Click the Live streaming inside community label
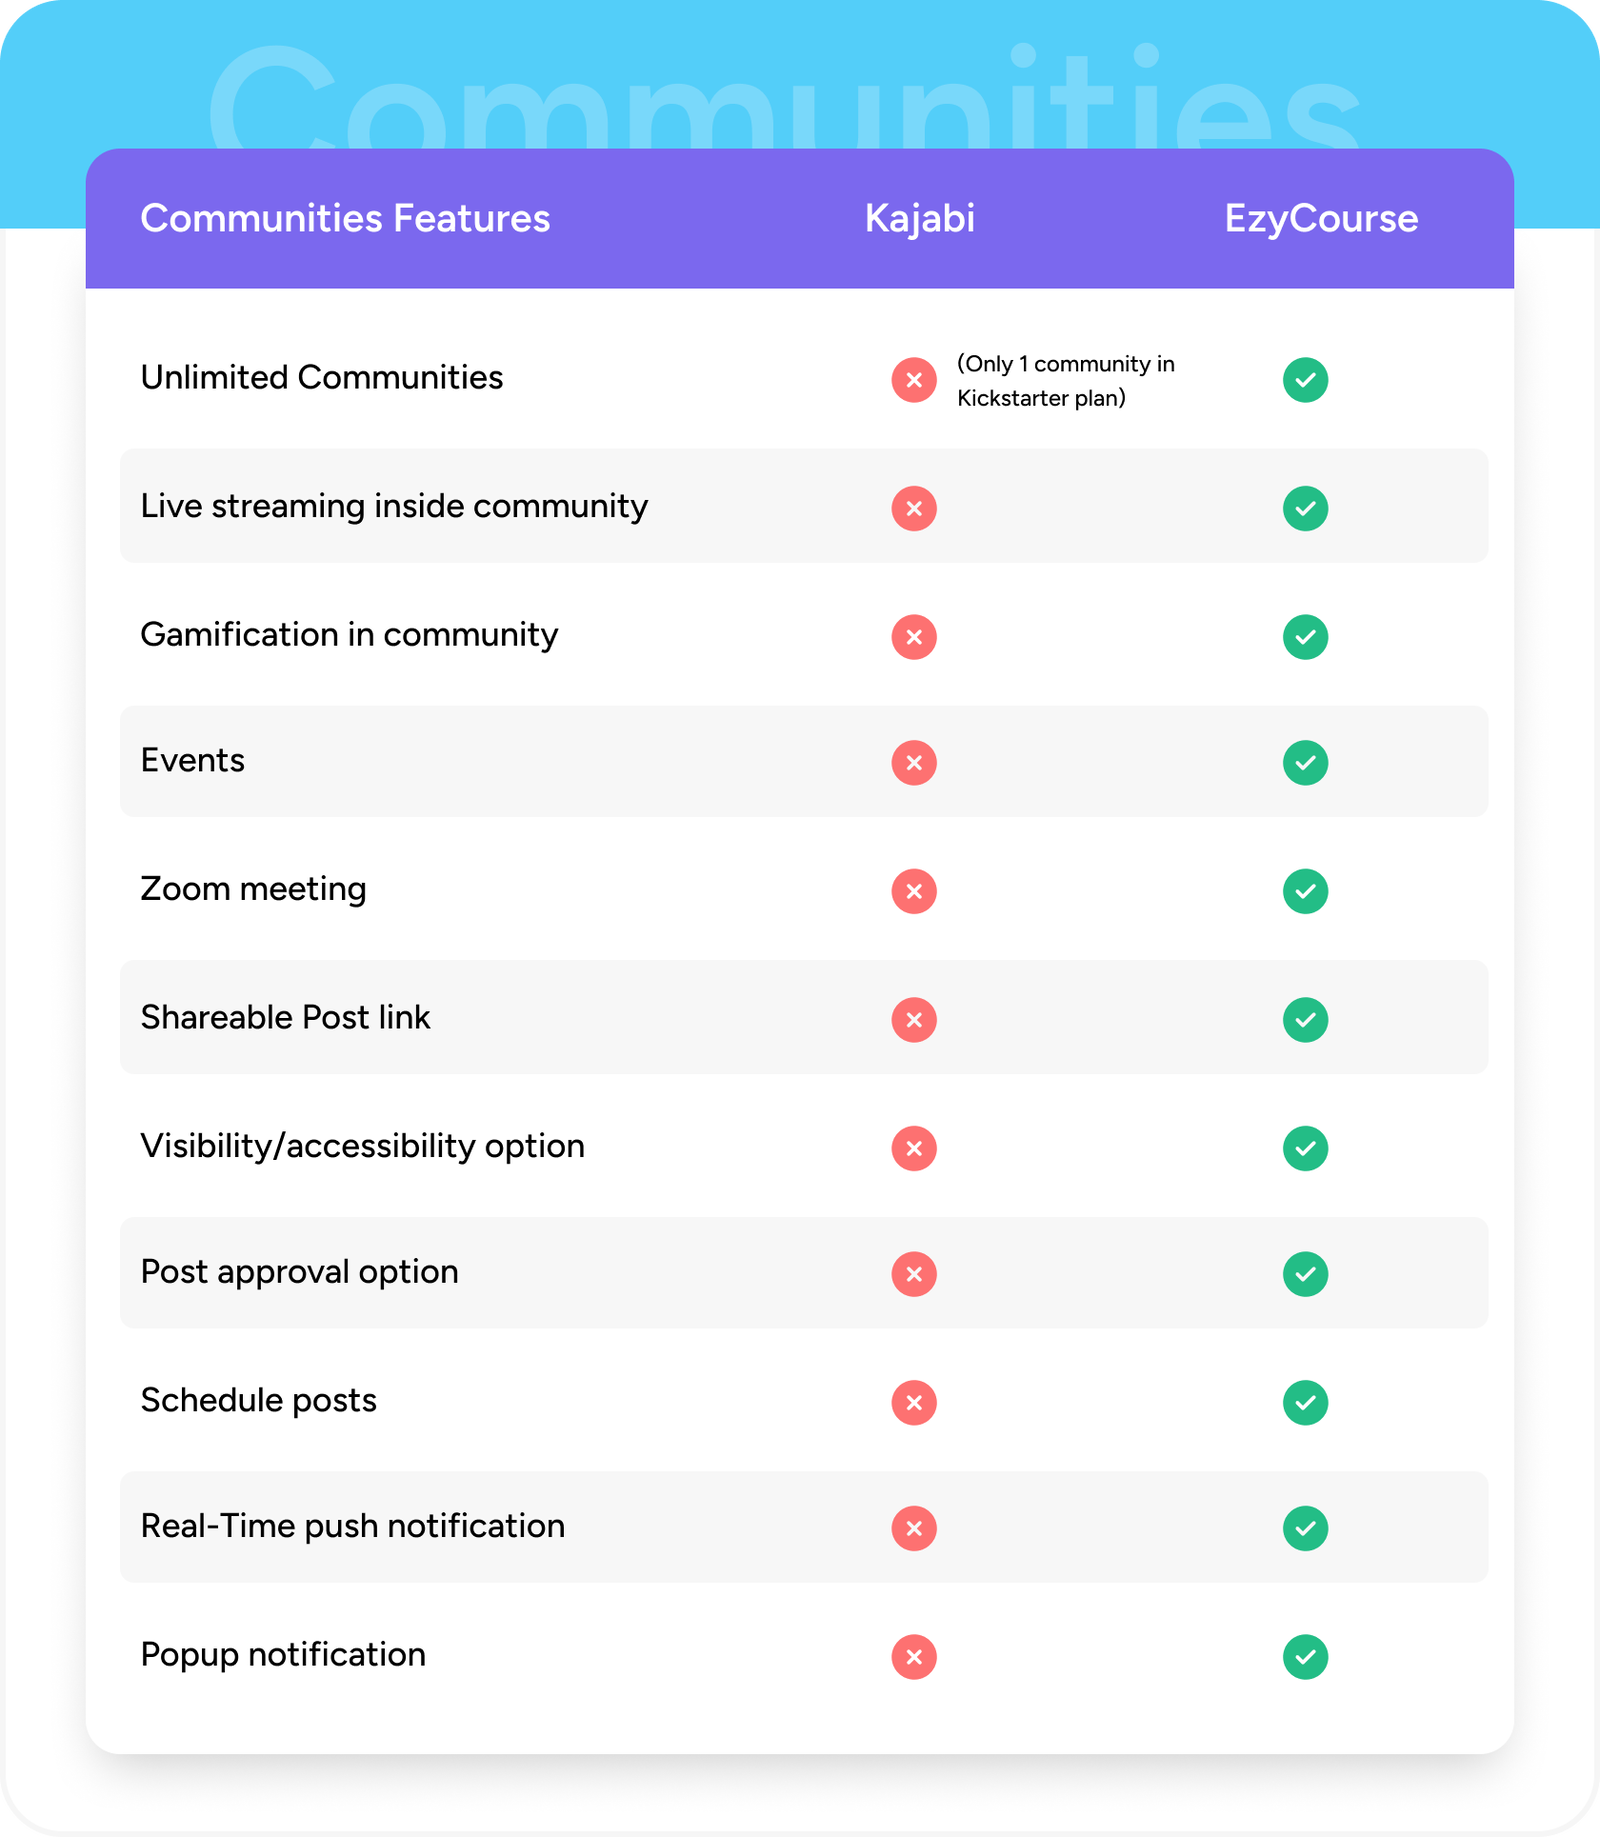 point(394,506)
